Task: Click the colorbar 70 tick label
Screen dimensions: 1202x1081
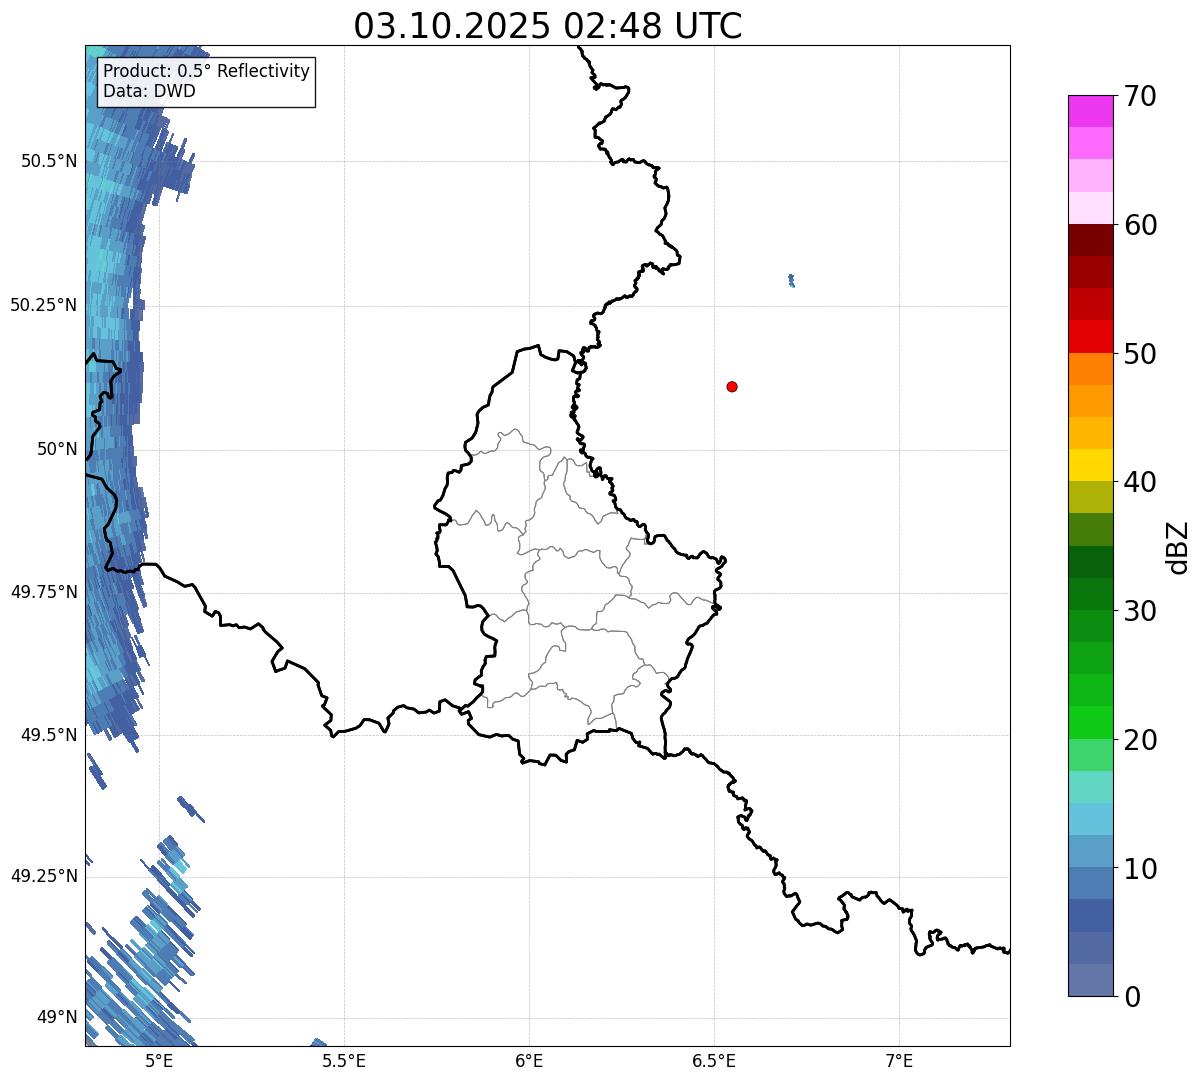Action: [x=1140, y=96]
